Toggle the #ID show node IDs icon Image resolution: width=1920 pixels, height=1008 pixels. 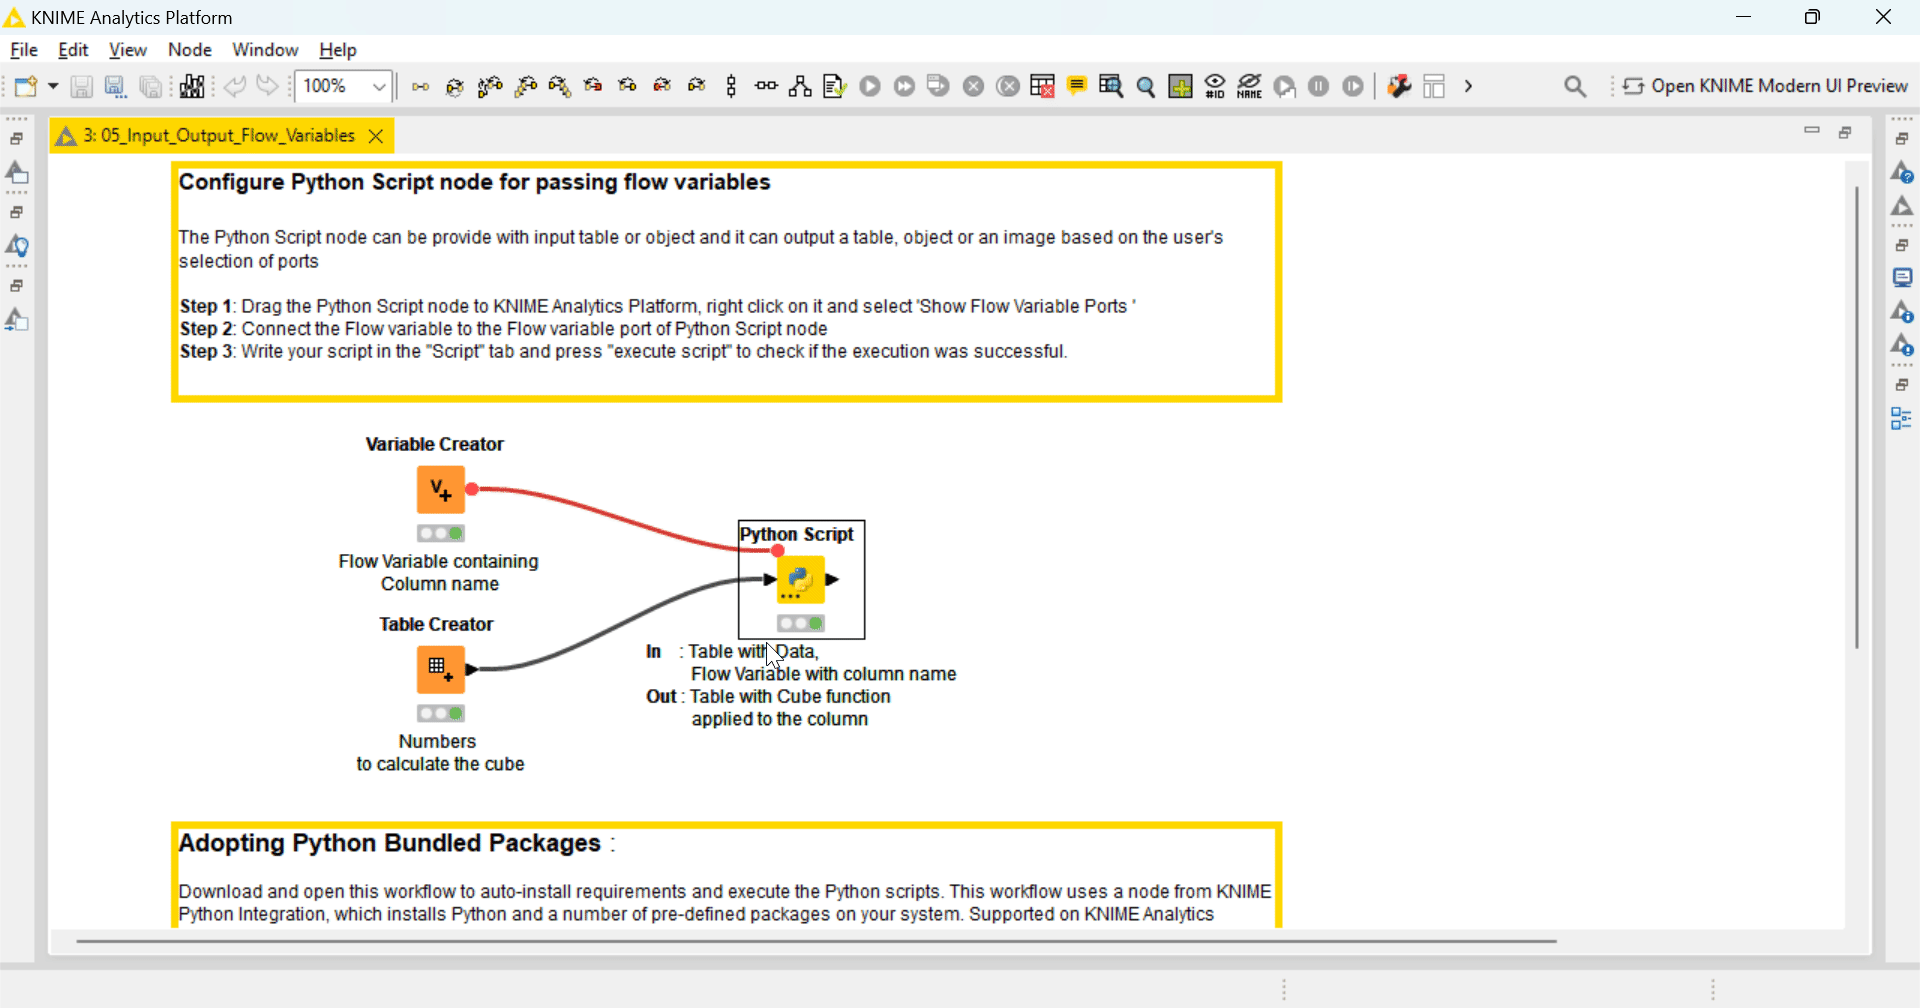pos(1215,86)
